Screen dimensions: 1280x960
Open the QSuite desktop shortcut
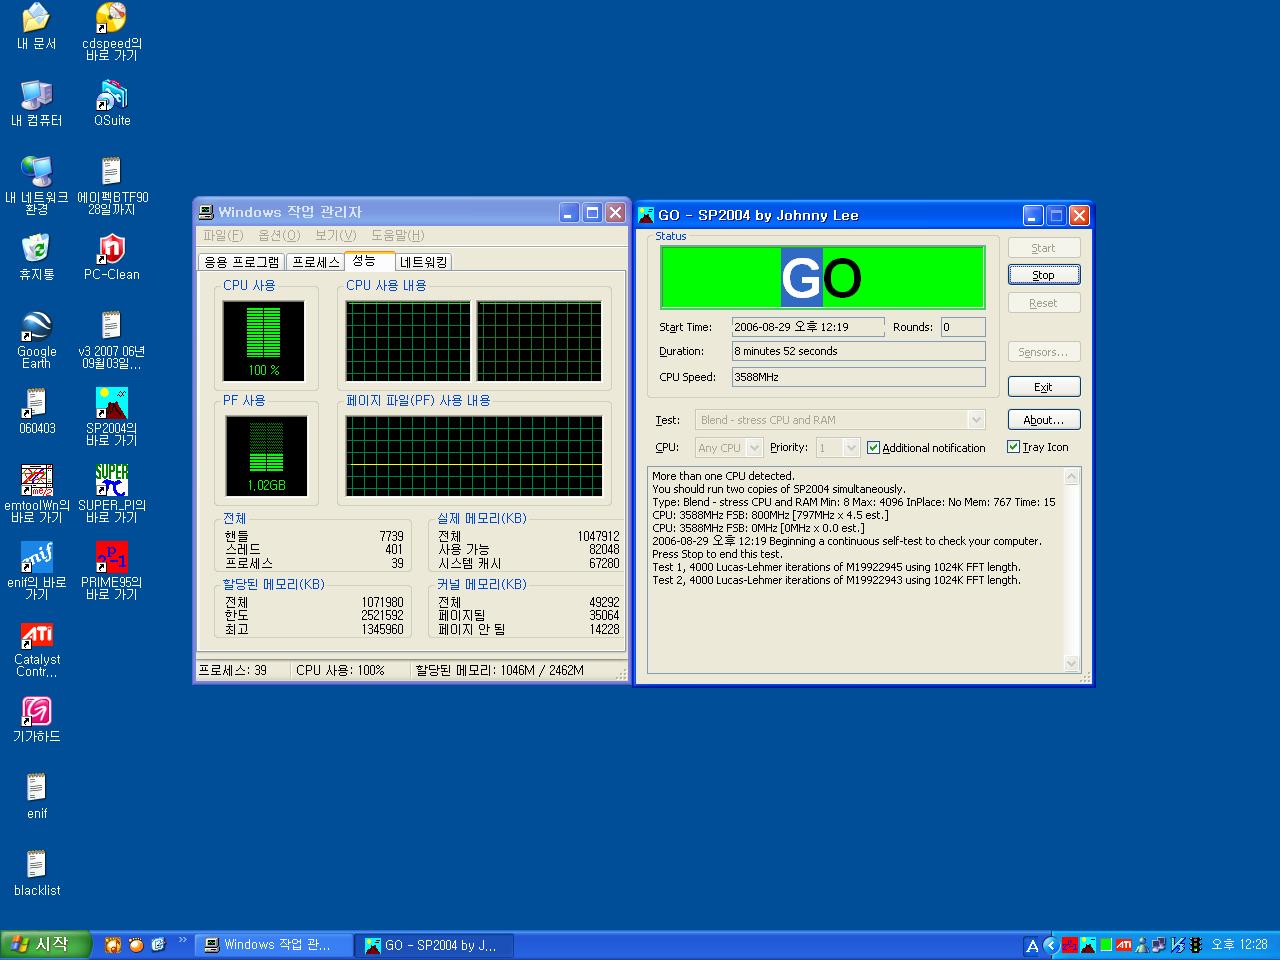pos(112,104)
